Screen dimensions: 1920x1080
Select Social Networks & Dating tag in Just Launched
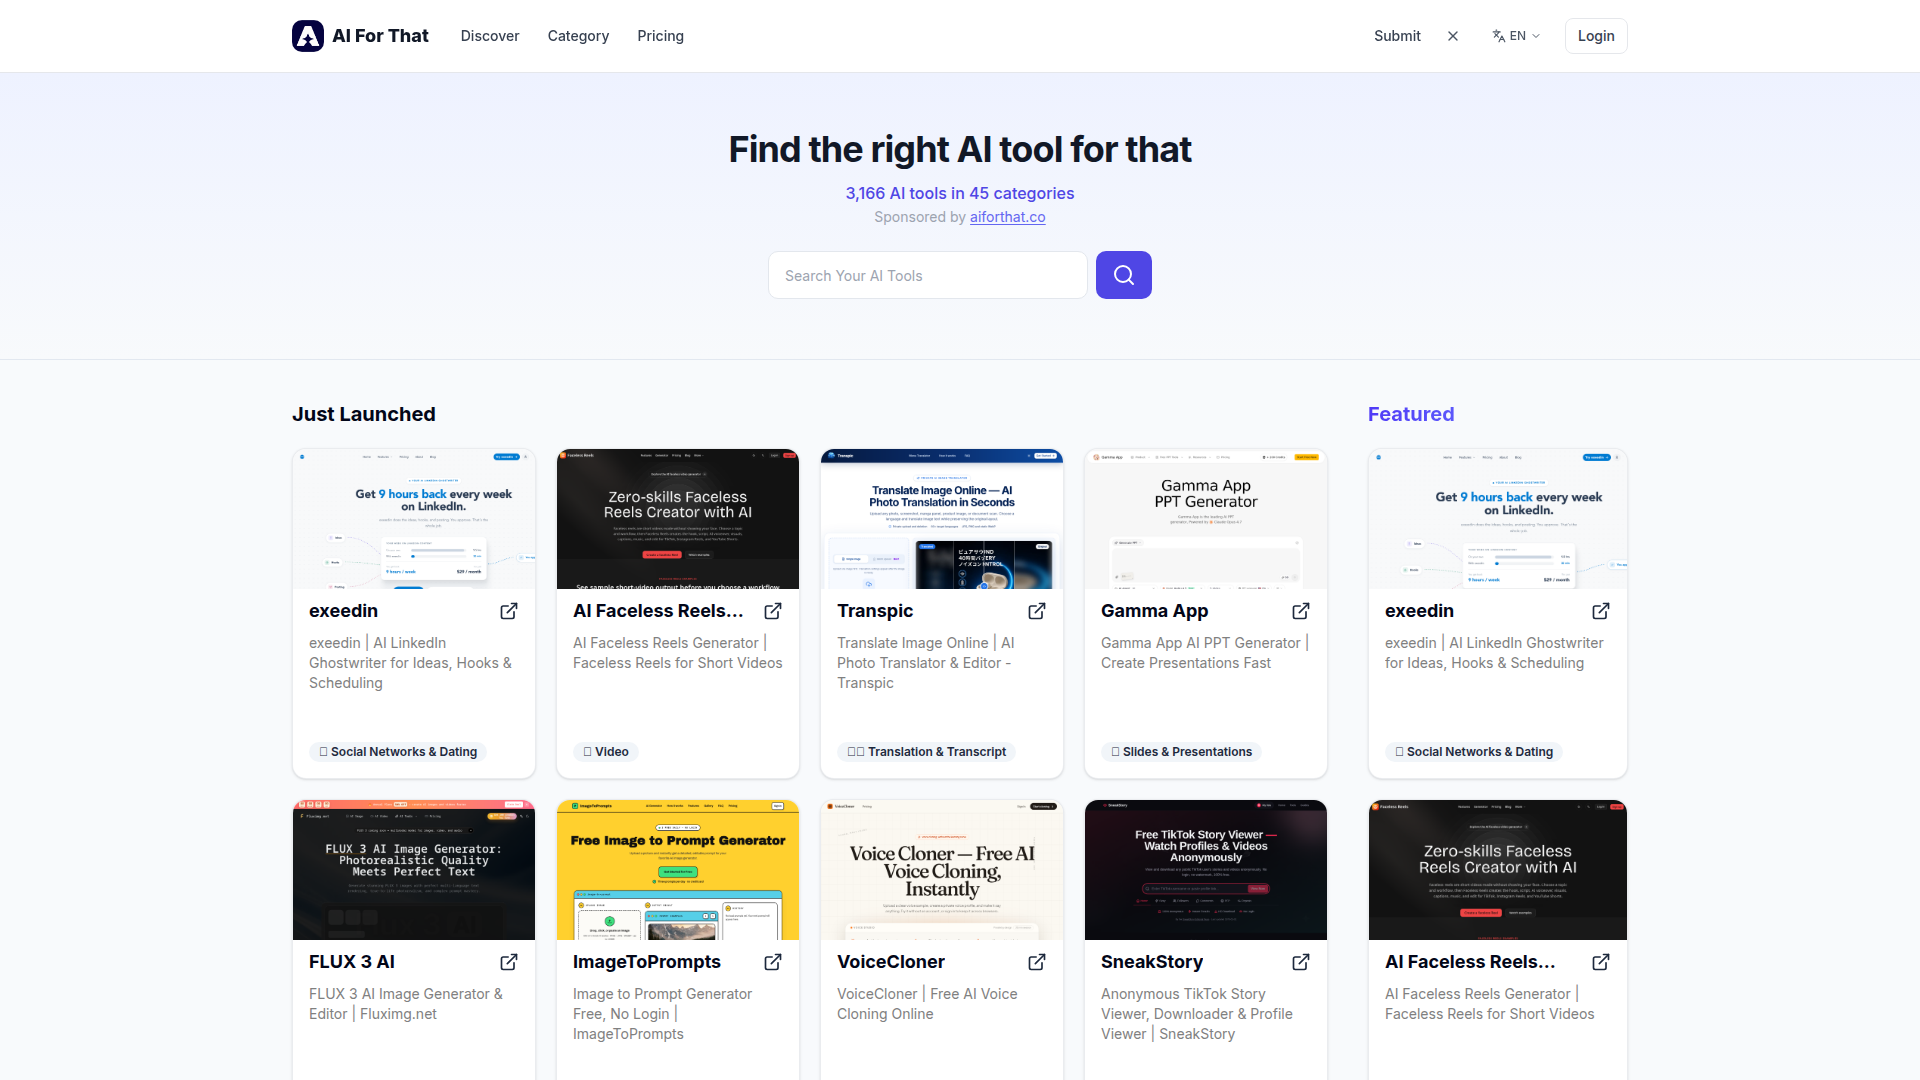pyautogui.click(x=398, y=752)
